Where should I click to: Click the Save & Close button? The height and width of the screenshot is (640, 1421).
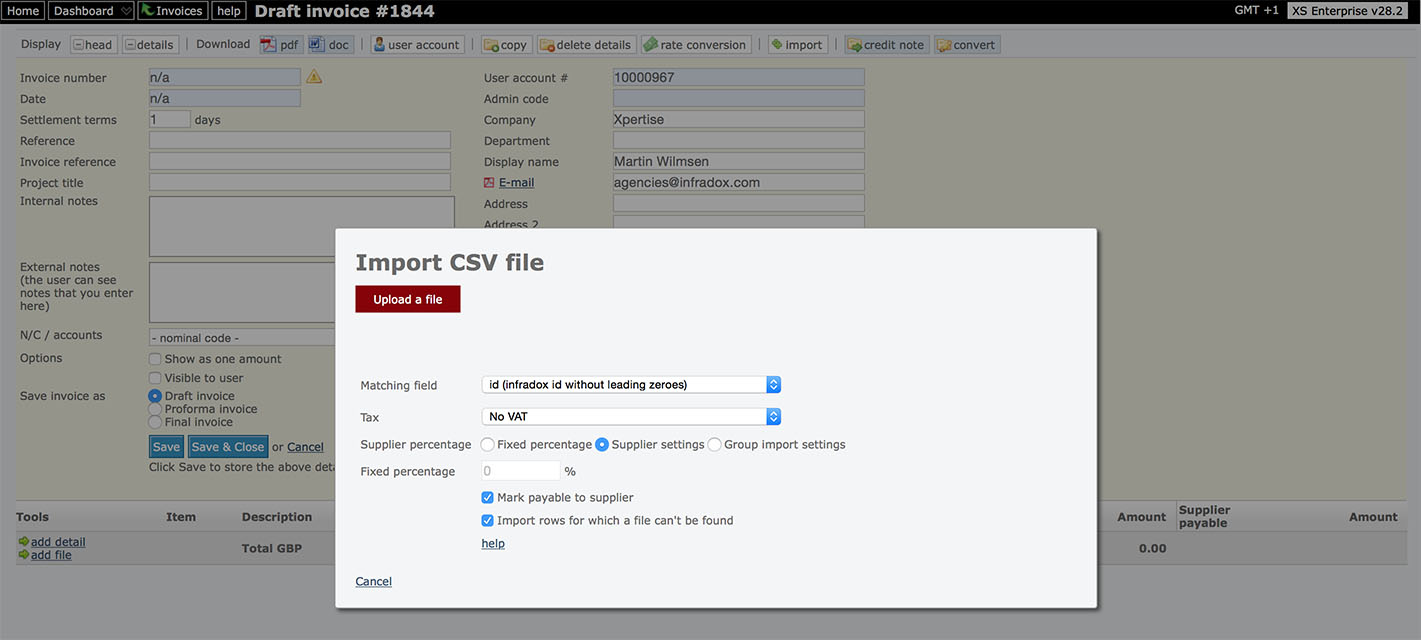(228, 447)
